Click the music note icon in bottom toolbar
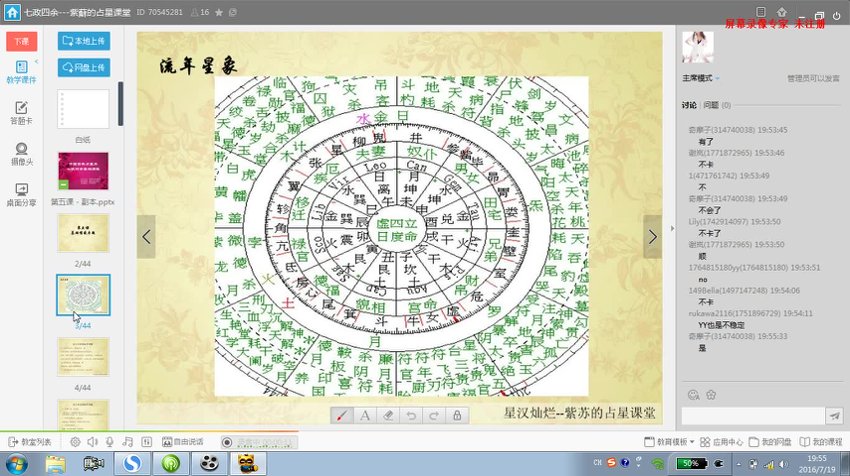This screenshot has width=850, height=476. [x=127, y=442]
